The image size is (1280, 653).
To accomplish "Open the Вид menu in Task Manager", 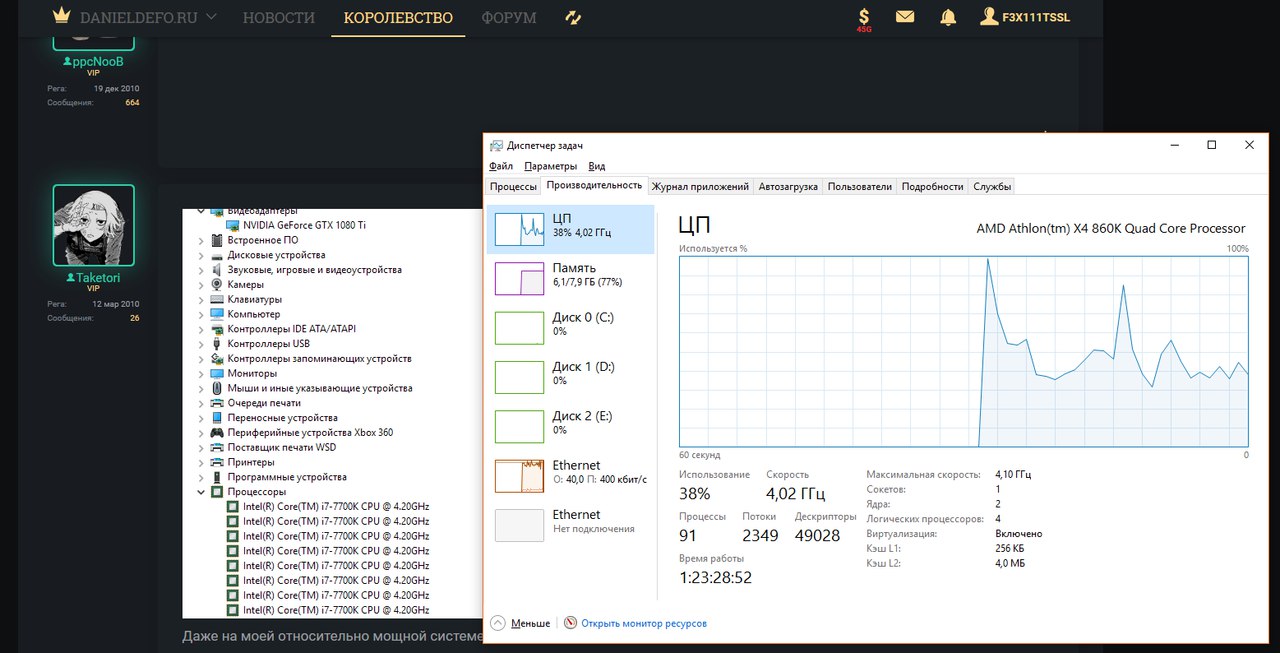I will [x=597, y=166].
